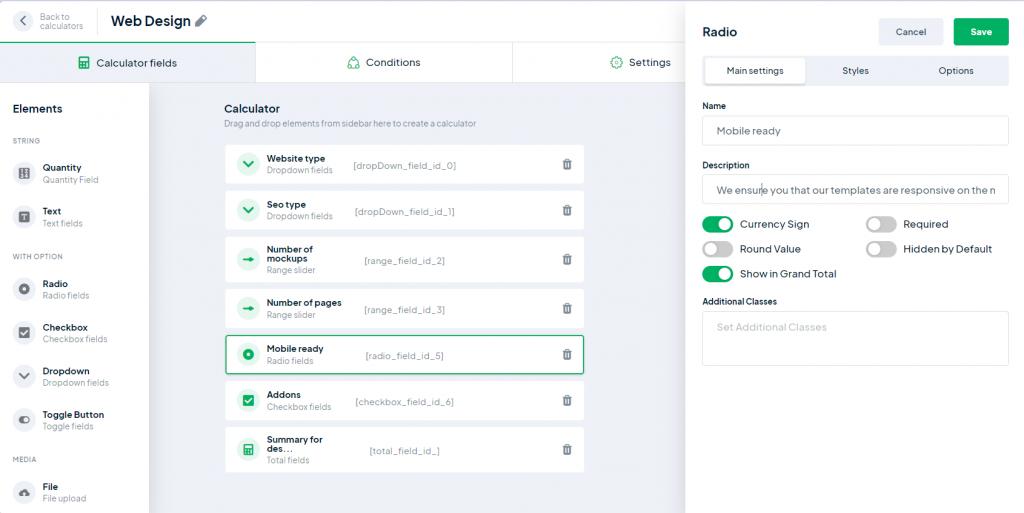Click the Addons checkbox icon
The width and height of the screenshot is (1024, 513).
pos(248,400)
